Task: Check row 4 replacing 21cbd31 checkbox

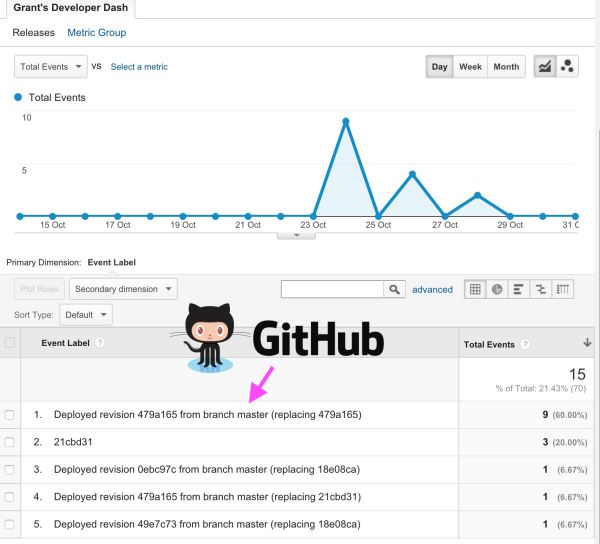Action: click(x=9, y=497)
